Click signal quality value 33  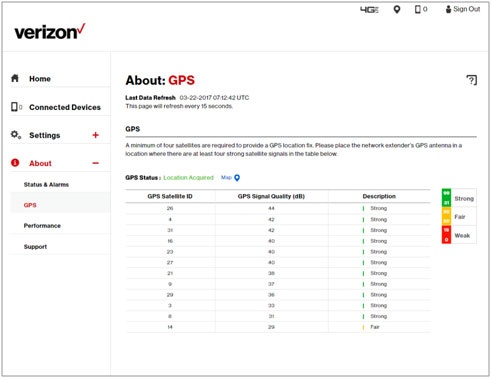coord(271,305)
